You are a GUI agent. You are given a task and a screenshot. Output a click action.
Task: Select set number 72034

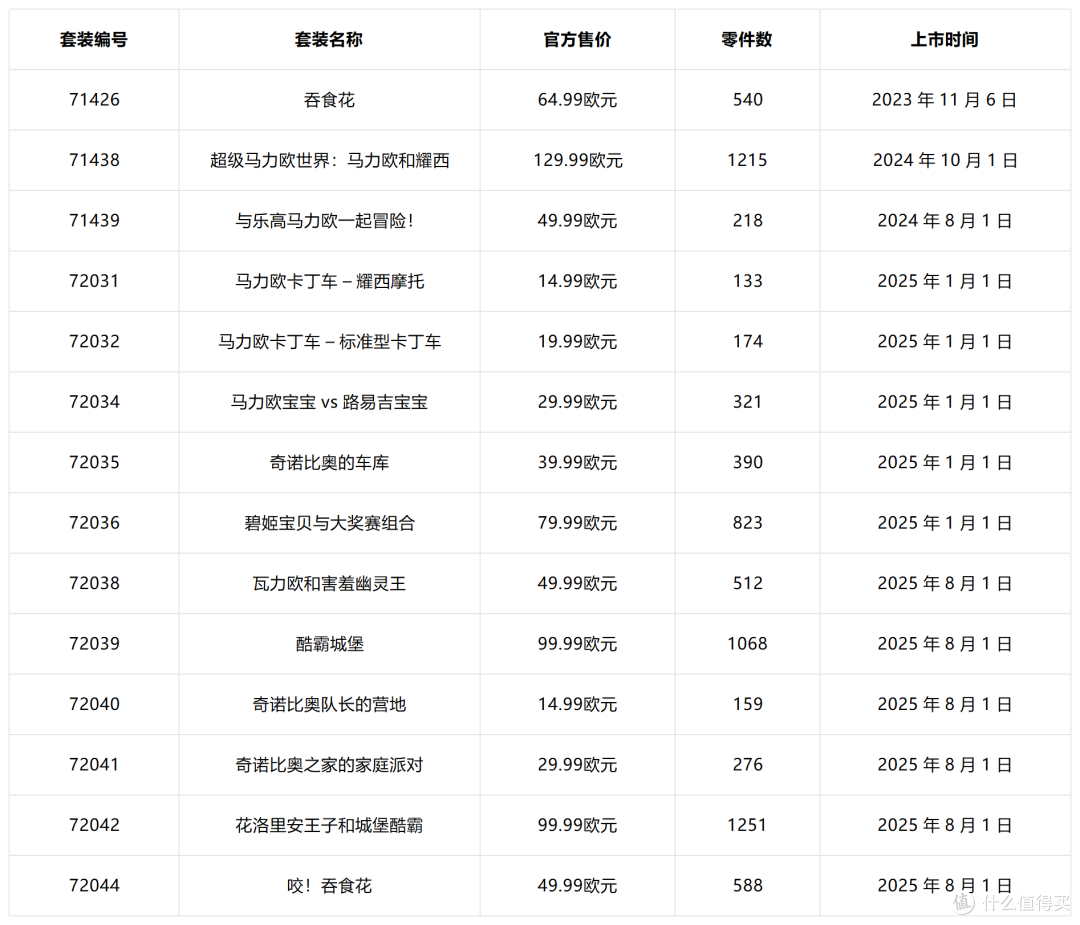pos(94,402)
